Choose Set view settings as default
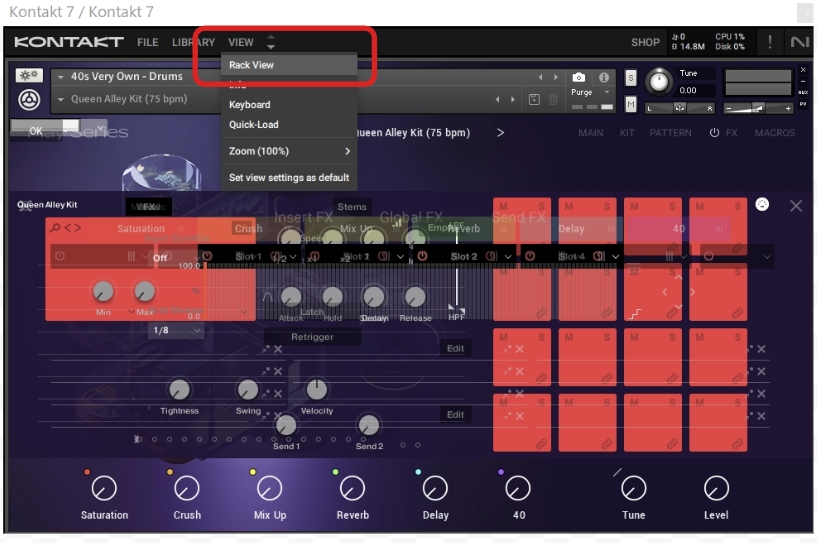817x543 pixels. tap(289, 178)
